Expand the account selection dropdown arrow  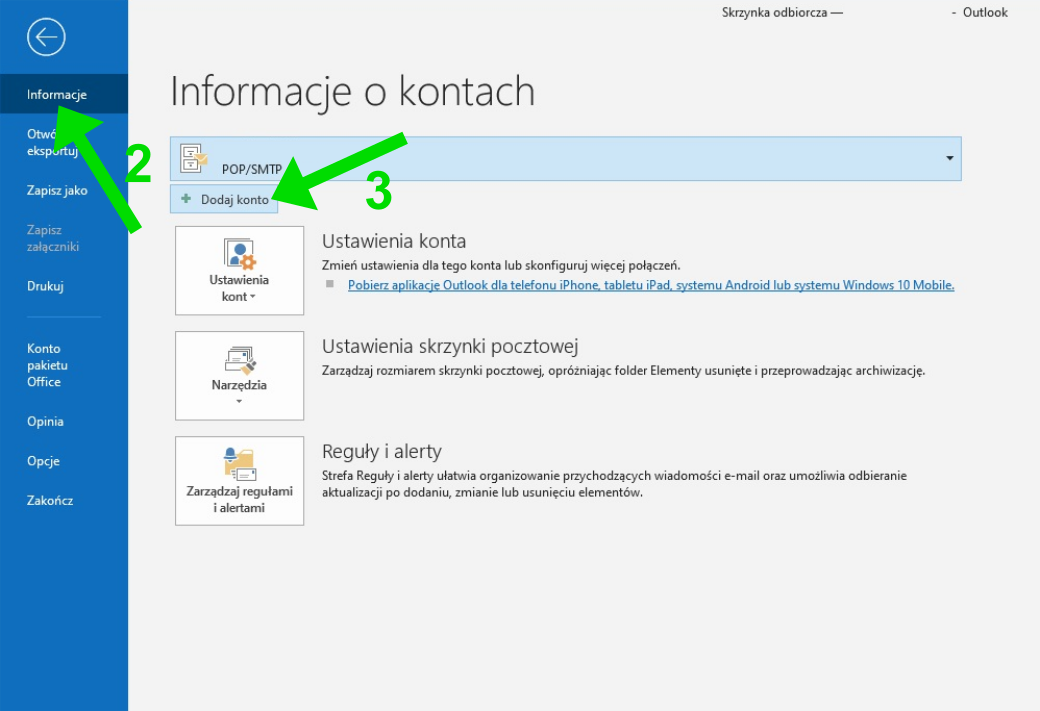tap(948, 159)
